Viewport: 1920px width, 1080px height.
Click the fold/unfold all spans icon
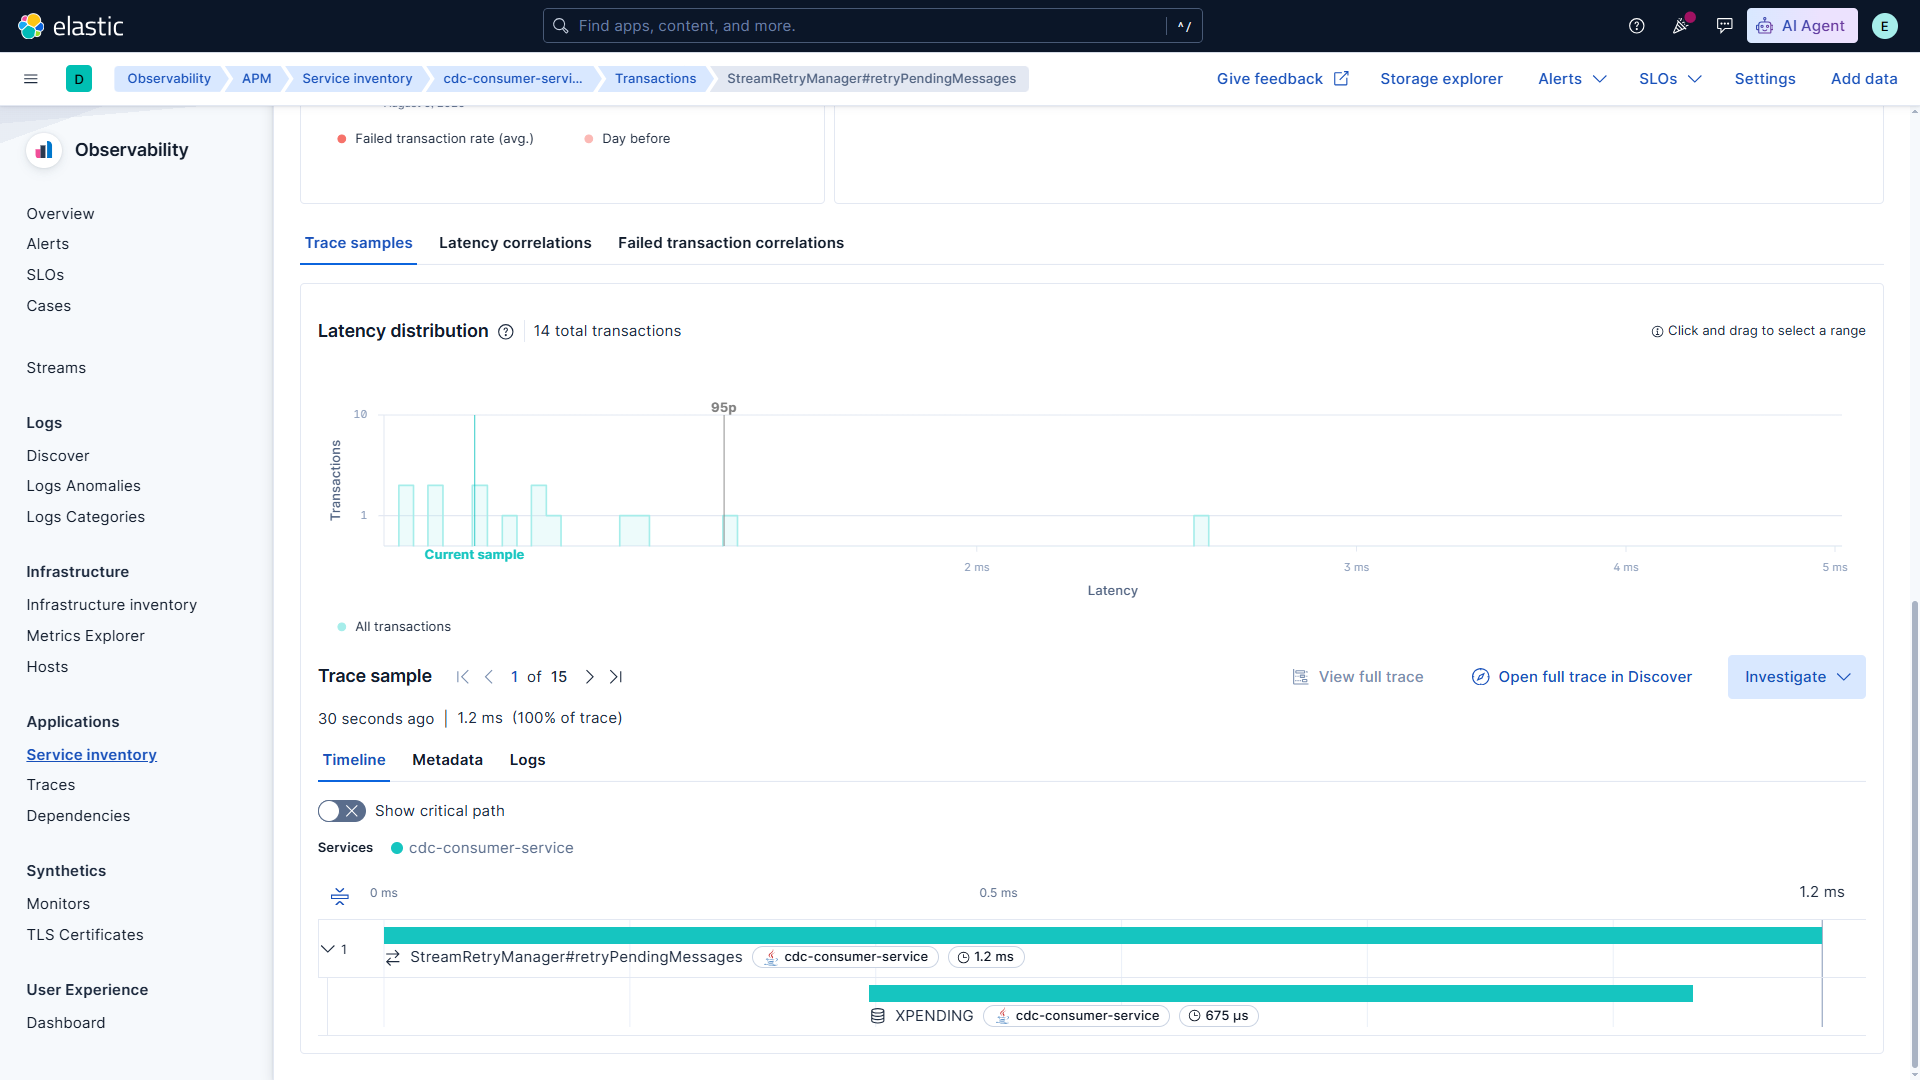point(340,896)
